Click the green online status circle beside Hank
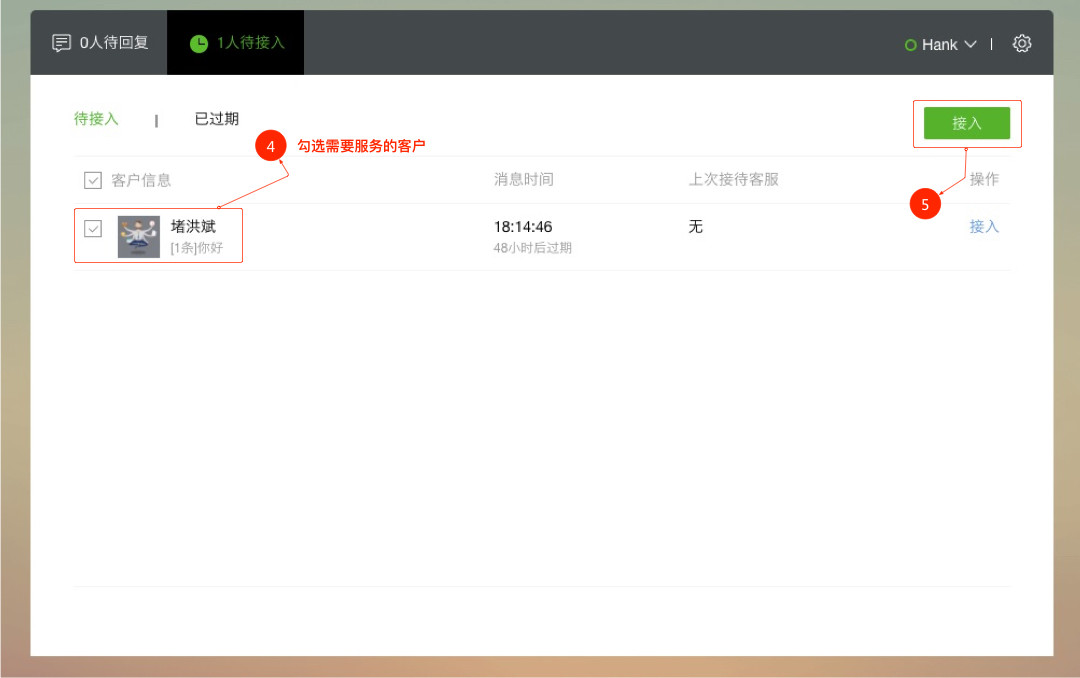 pyautogui.click(x=910, y=45)
